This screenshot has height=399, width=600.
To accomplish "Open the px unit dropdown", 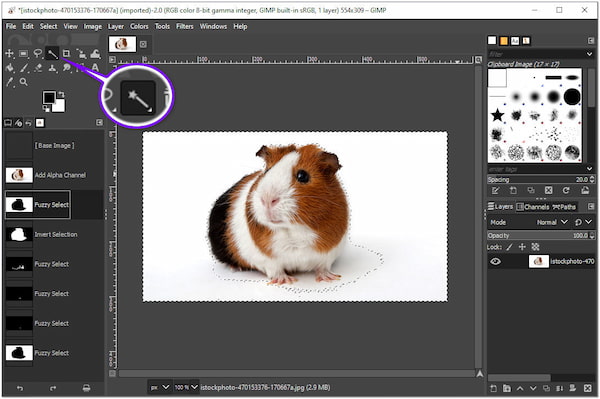I will [160, 388].
